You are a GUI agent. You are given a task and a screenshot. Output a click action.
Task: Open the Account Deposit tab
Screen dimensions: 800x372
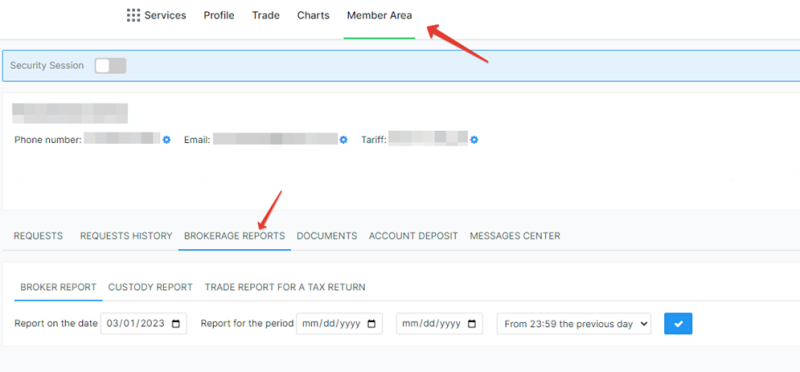pyautogui.click(x=413, y=236)
